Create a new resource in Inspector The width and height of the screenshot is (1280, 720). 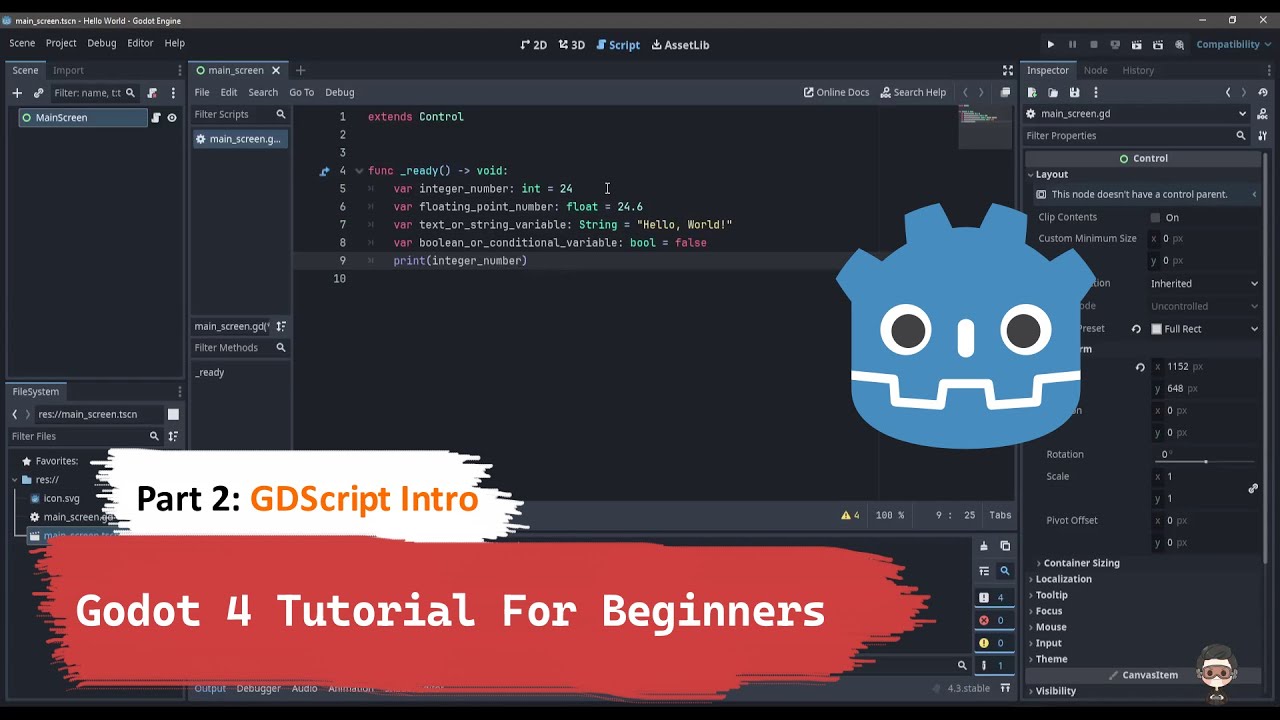(1032, 93)
